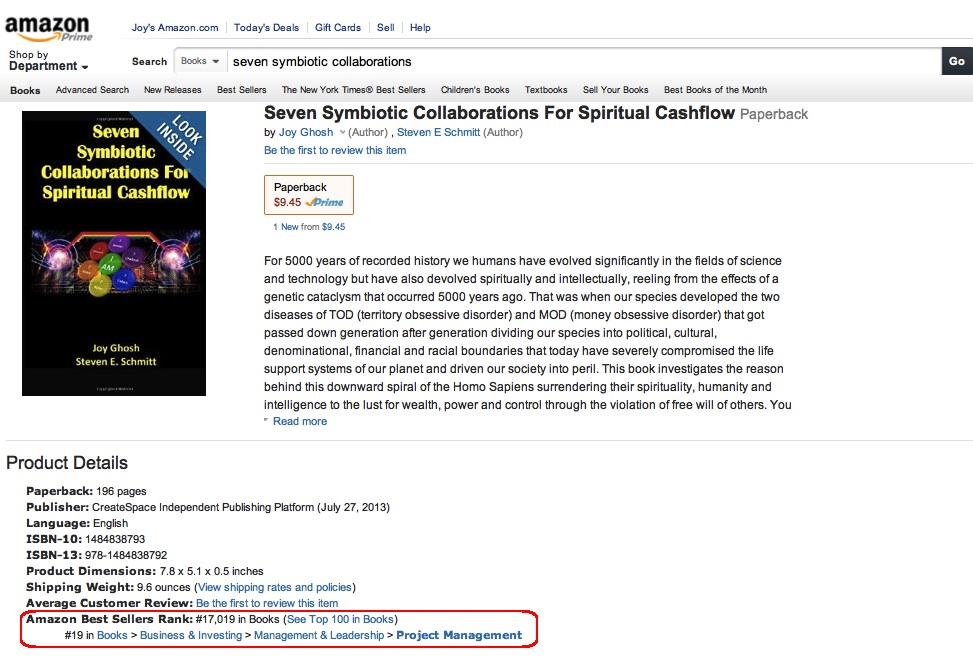Expand Joy Ghosh author dropdown arrow
Viewport: 973px width, 660px height.
pos(342,132)
